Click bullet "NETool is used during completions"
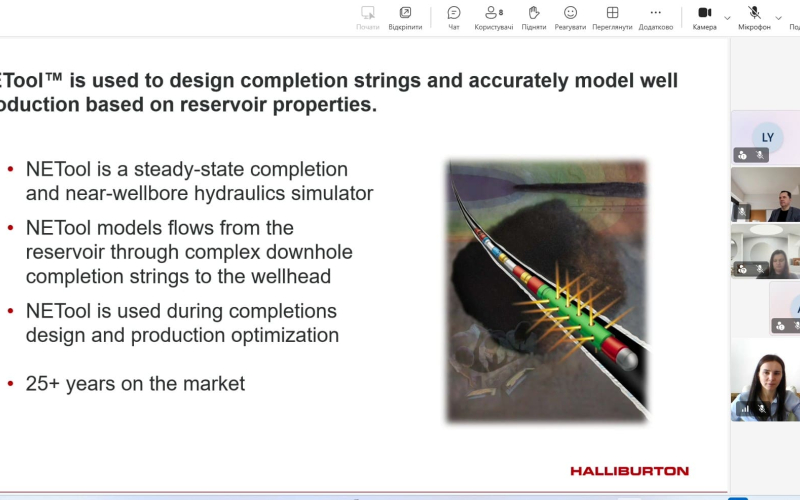This screenshot has height=500, width=800. pyautogui.click(x=181, y=311)
